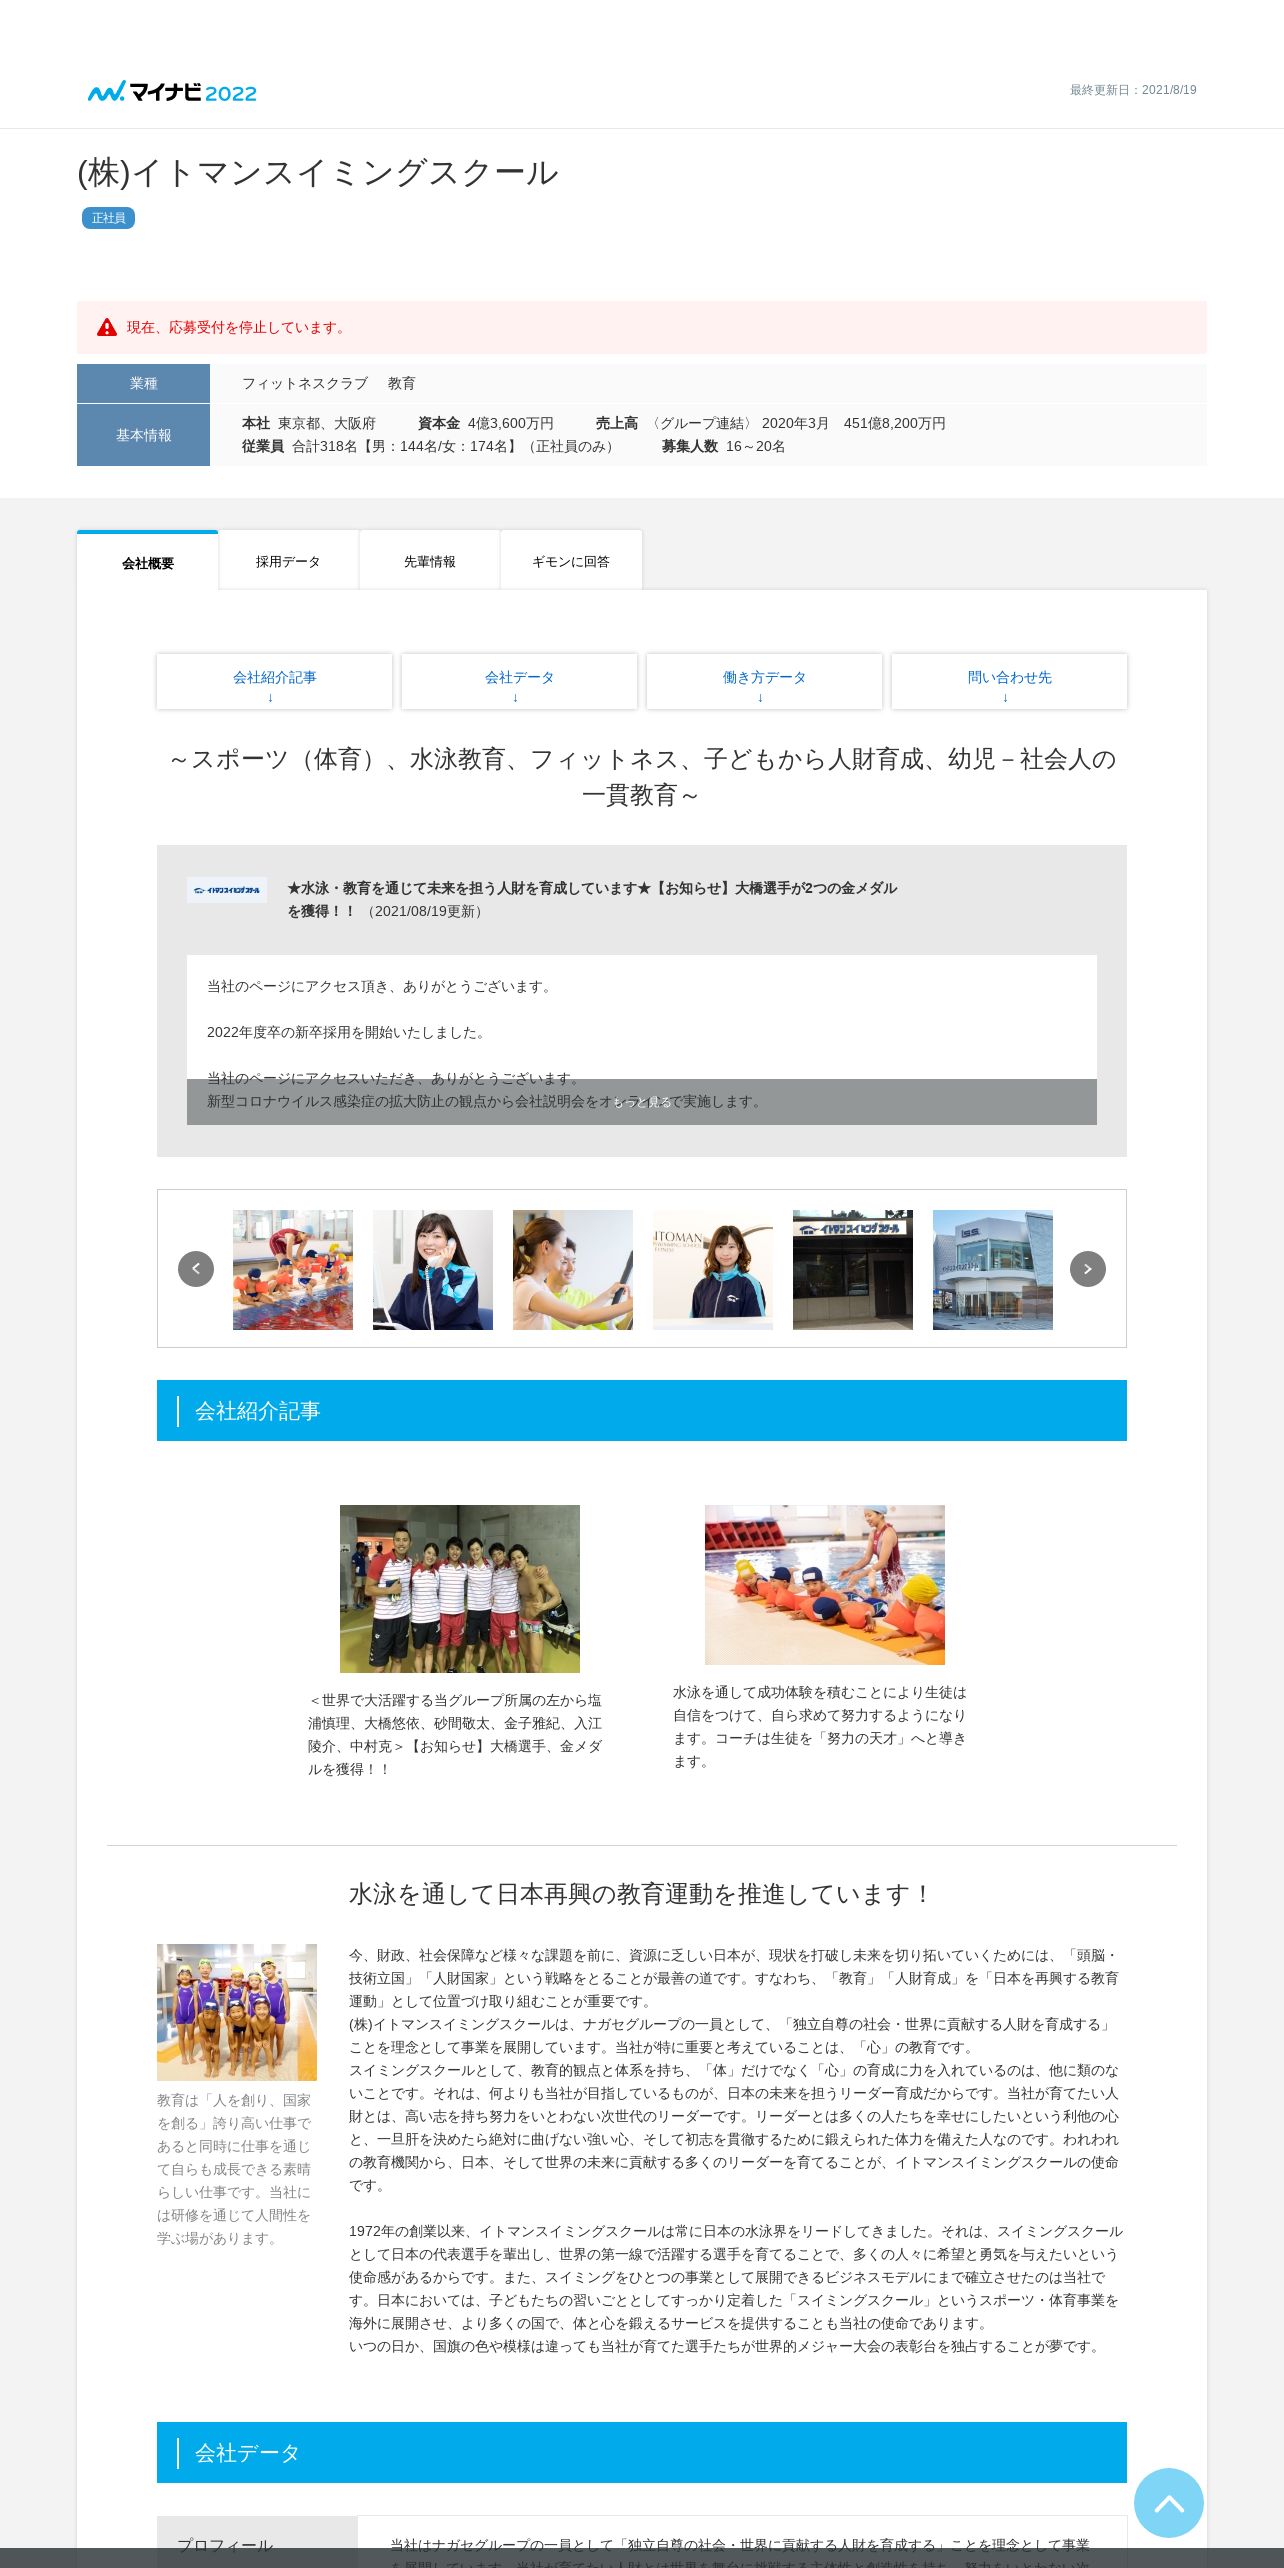Click the 最終更新日：2021/8/19 text
The width and height of the screenshot is (1284, 2568).
pyautogui.click(x=1133, y=90)
